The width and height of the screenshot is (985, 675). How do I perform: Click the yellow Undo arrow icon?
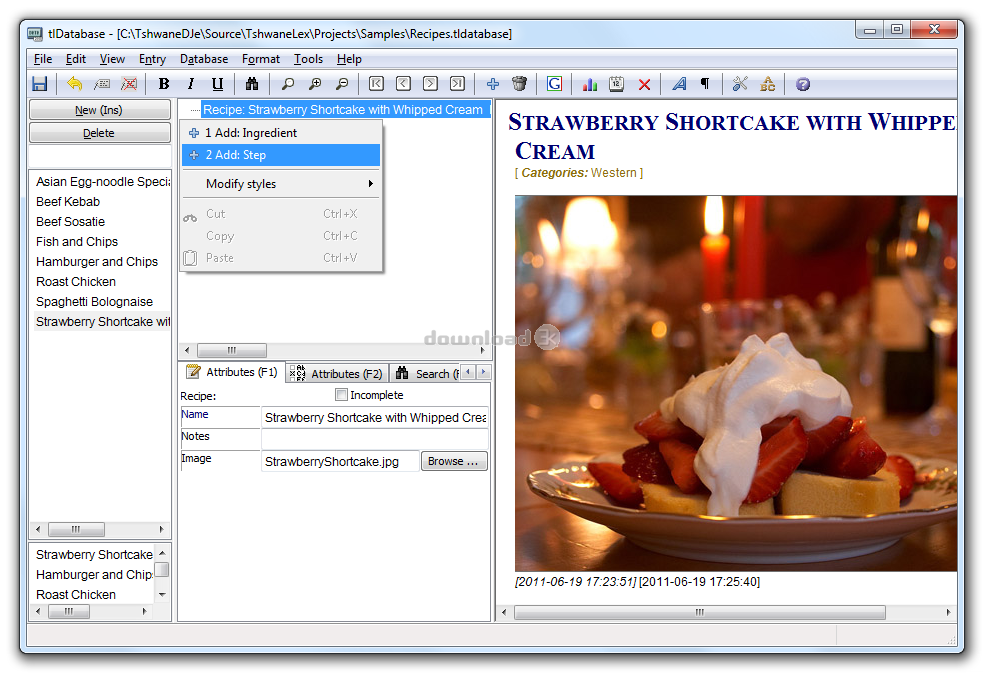[x=75, y=84]
